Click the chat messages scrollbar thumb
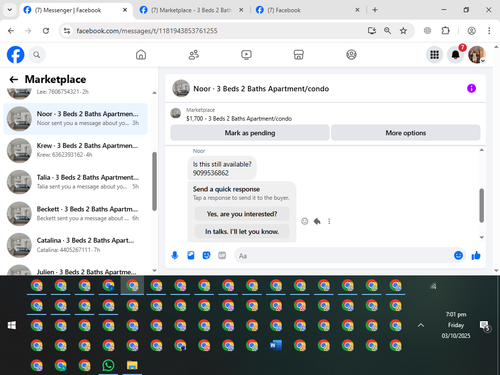The width and height of the screenshot is (500, 375). tap(481, 205)
